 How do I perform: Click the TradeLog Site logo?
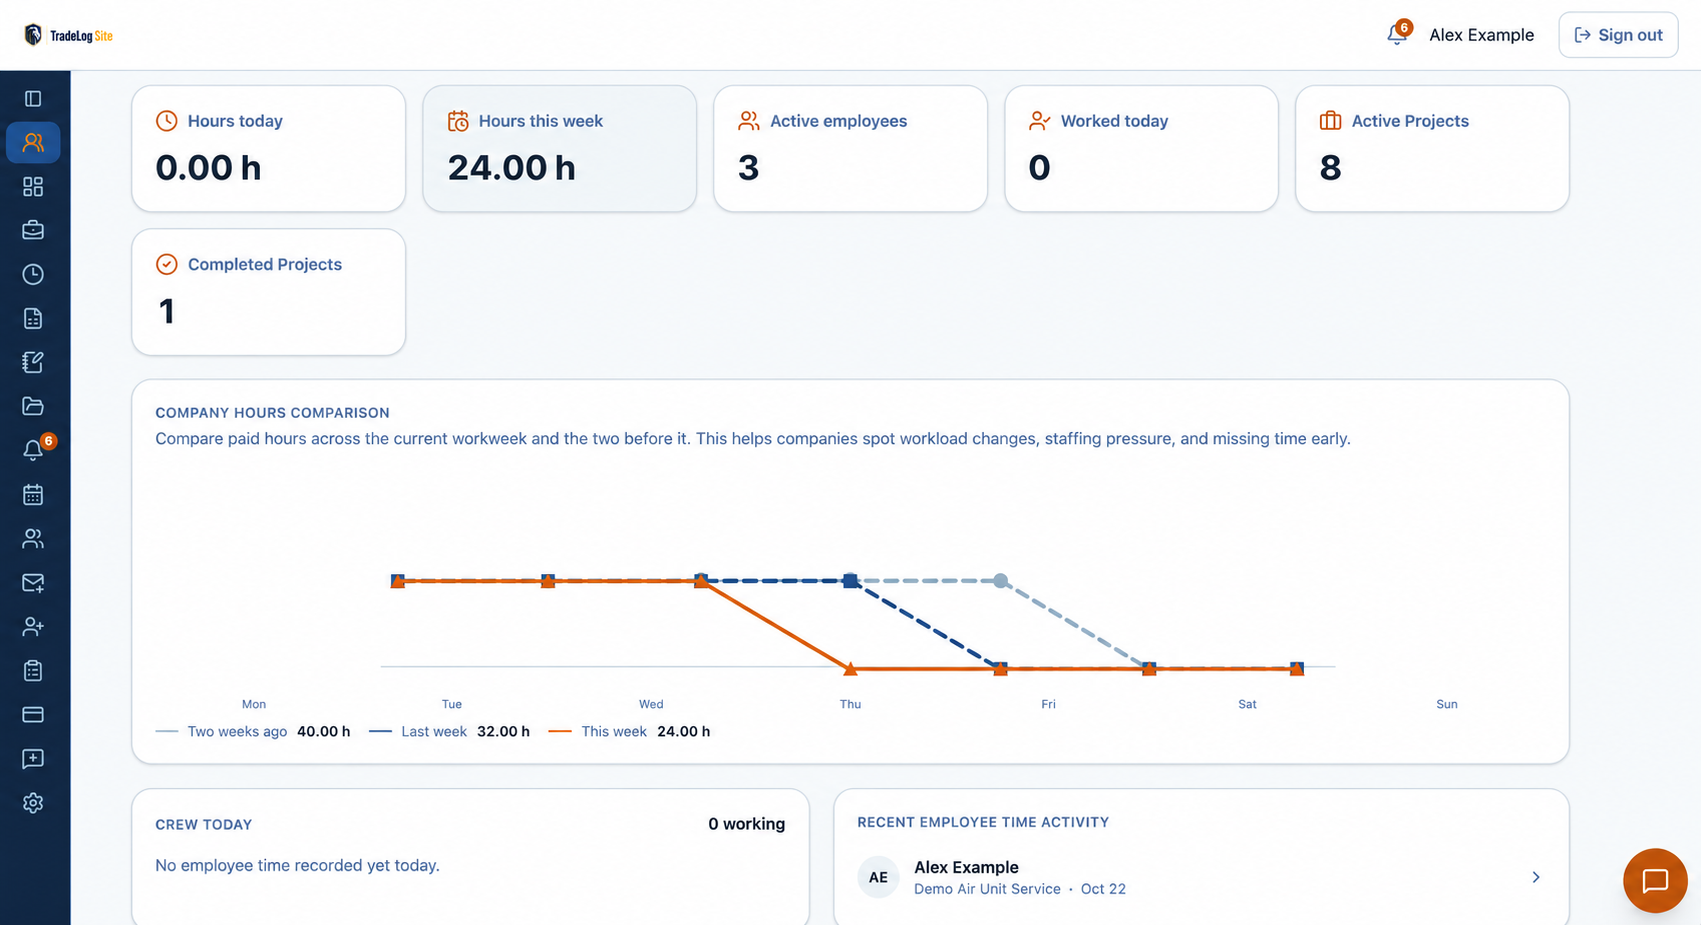pyautogui.click(x=68, y=35)
